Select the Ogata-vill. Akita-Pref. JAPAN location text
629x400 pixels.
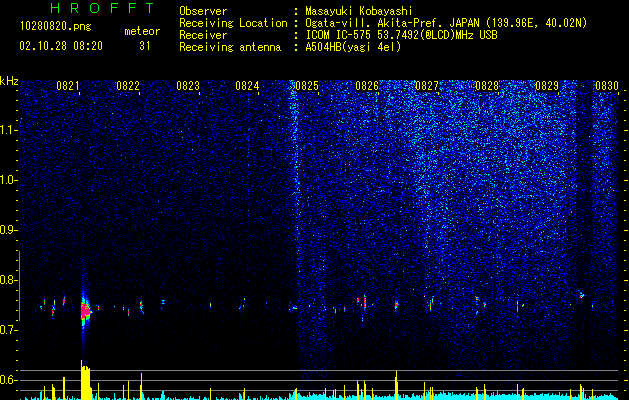[x=446, y=23]
